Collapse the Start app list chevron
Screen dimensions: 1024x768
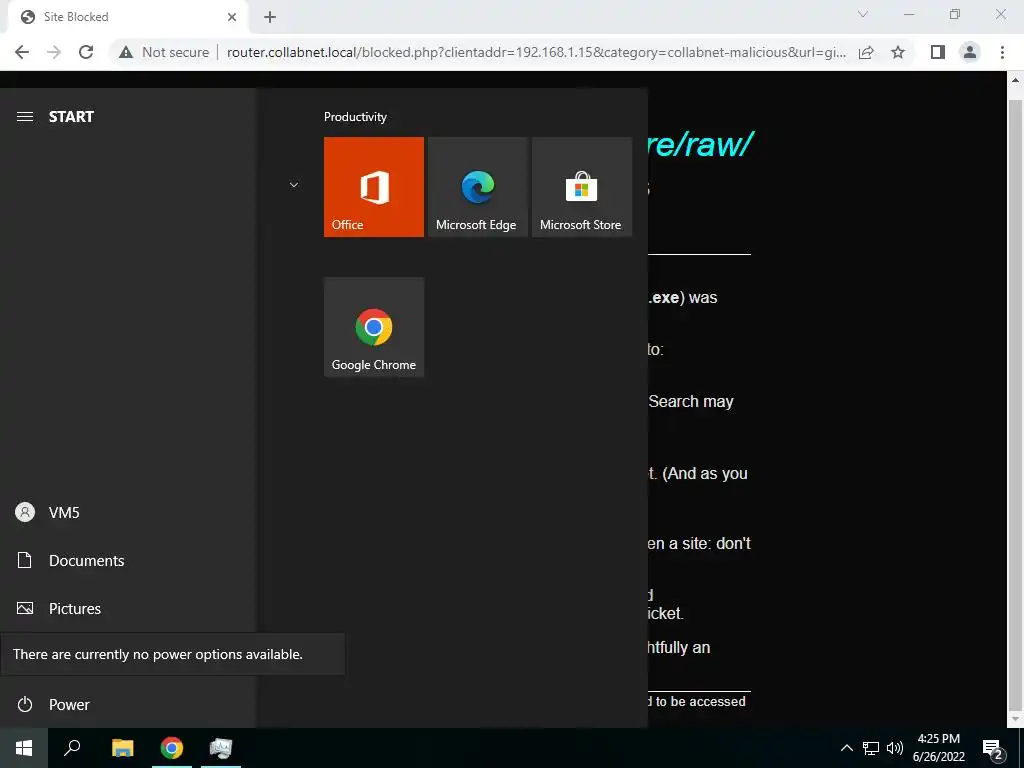pos(294,185)
